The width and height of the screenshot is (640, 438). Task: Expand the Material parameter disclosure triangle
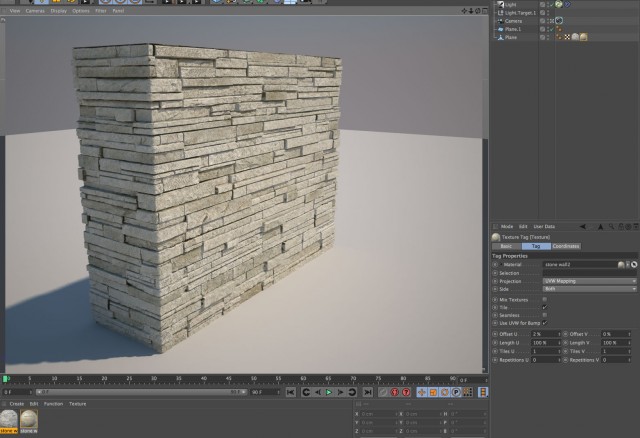pos(501,265)
